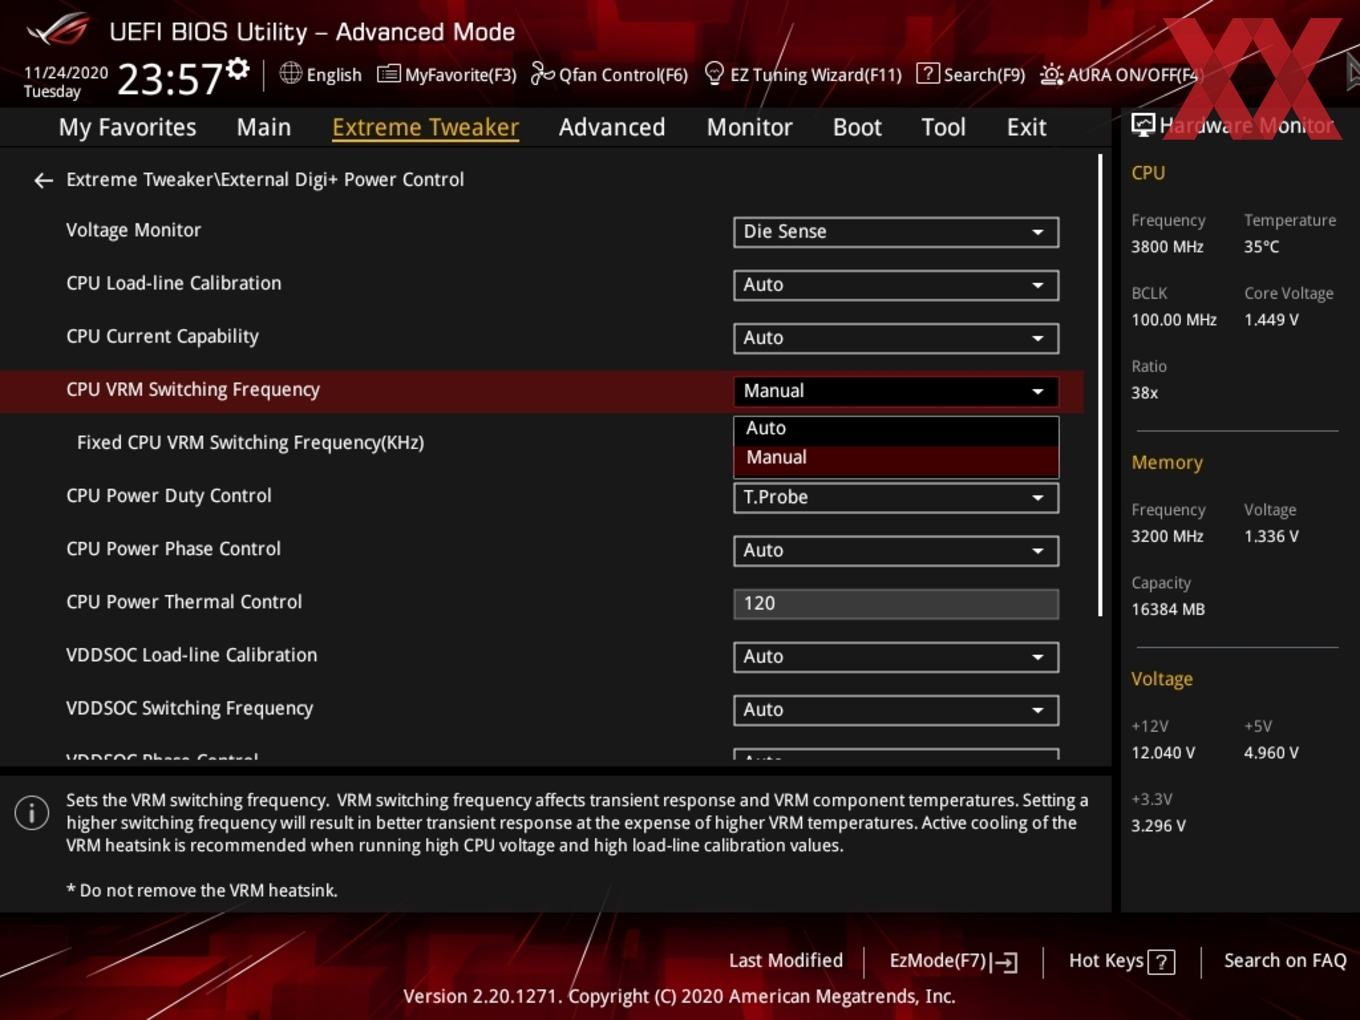Select Fixed CPU VRM Switching Frequency(KHz) label

click(250, 443)
